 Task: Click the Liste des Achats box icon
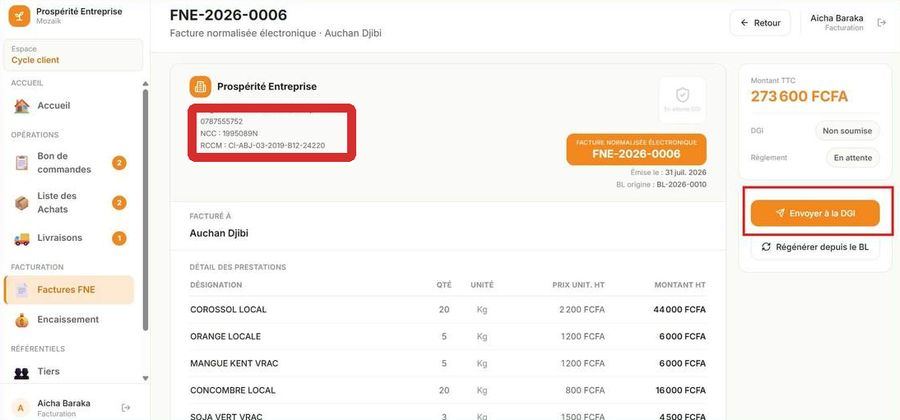[x=22, y=203]
